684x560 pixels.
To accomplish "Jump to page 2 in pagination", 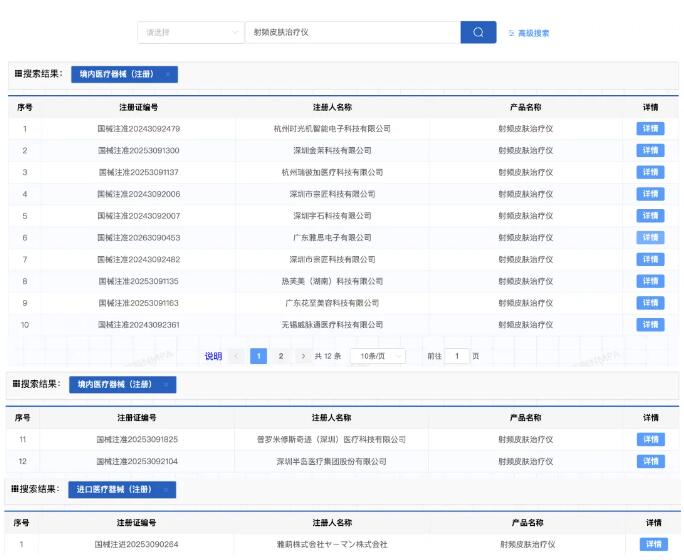I will pos(281,356).
